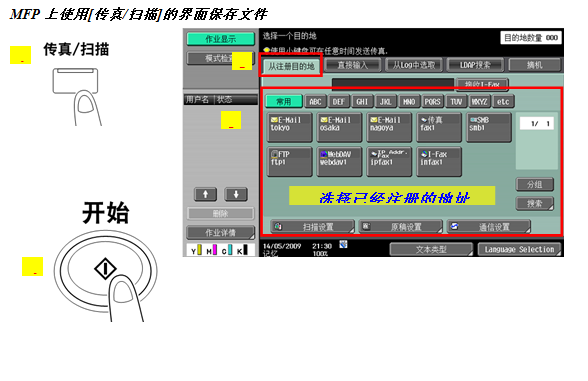This screenshot has height=381, width=588.
Task: Choose the smb1 SMB destination
Action: point(489,128)
